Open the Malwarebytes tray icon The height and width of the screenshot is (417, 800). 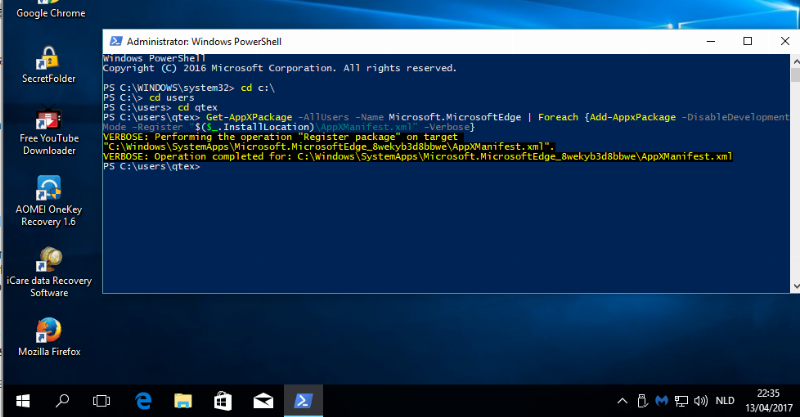point(660,401)
